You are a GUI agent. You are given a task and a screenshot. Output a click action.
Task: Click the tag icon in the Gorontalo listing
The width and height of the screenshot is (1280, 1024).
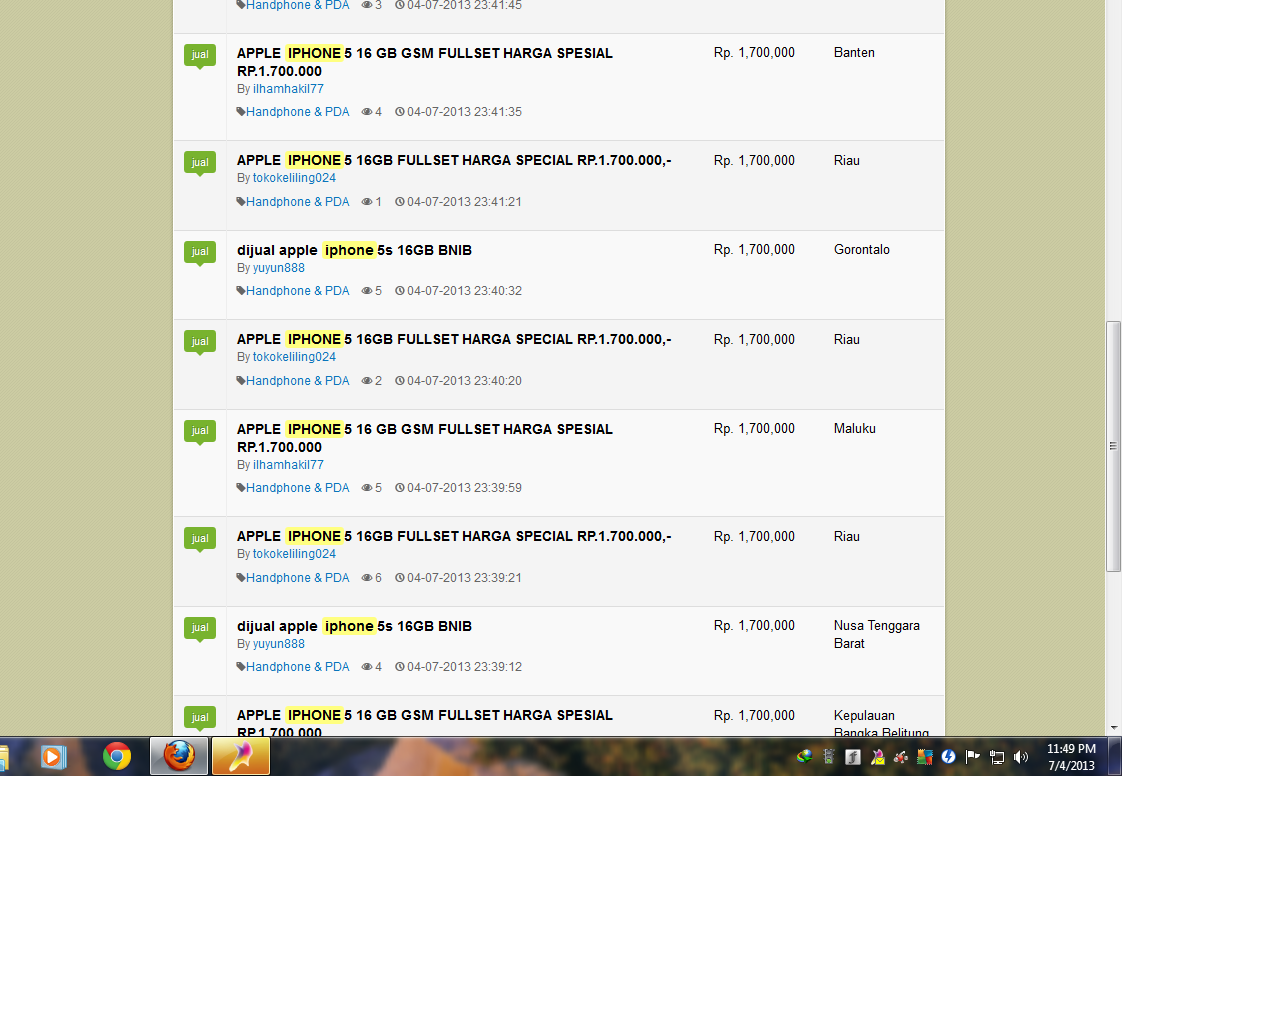[241, 291]
